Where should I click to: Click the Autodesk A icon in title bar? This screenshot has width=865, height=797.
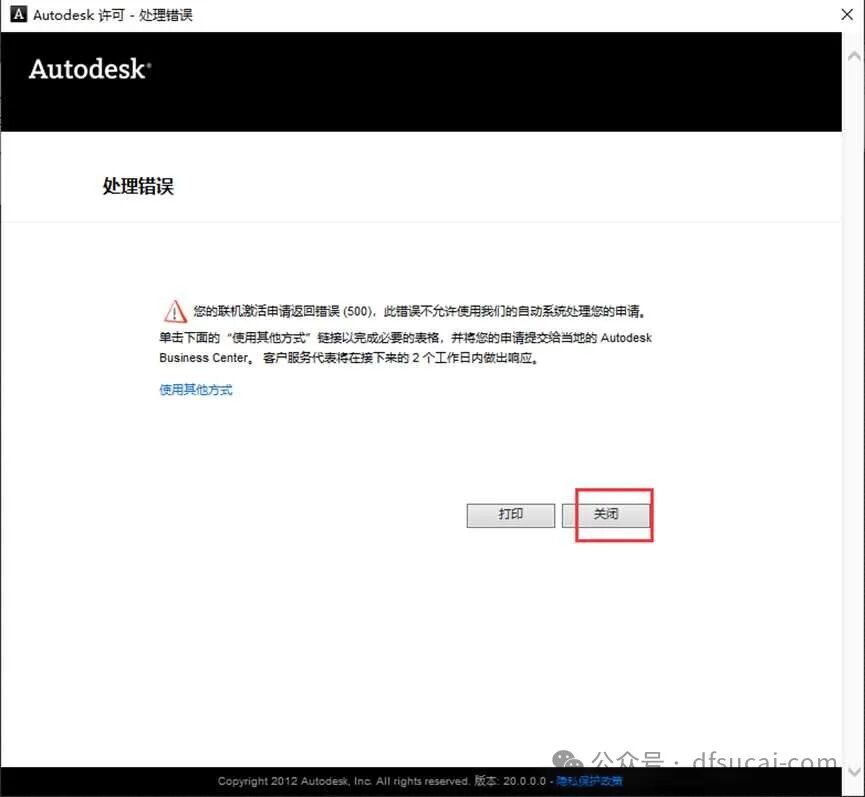pyautogui.click(x=18, y=14)
